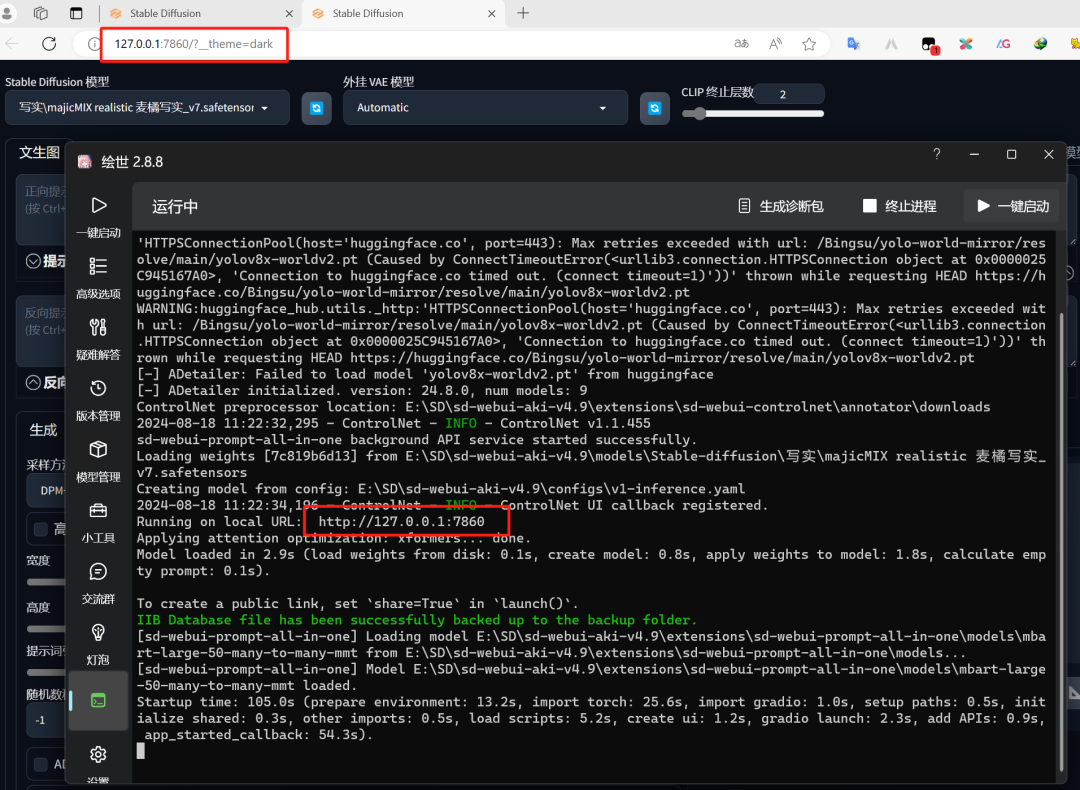
Task: Open the AG translator extension icon
Action: (1003, 43)
